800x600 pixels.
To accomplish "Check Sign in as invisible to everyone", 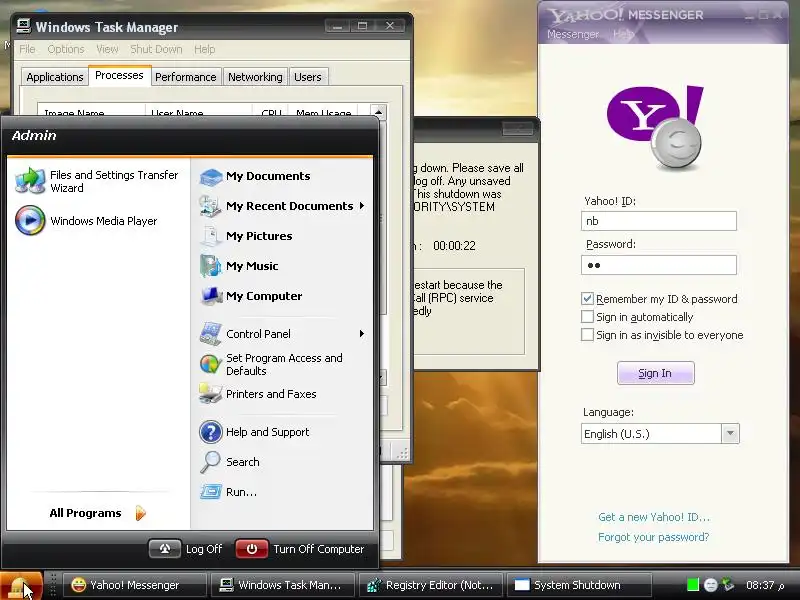I will point(587,335).
